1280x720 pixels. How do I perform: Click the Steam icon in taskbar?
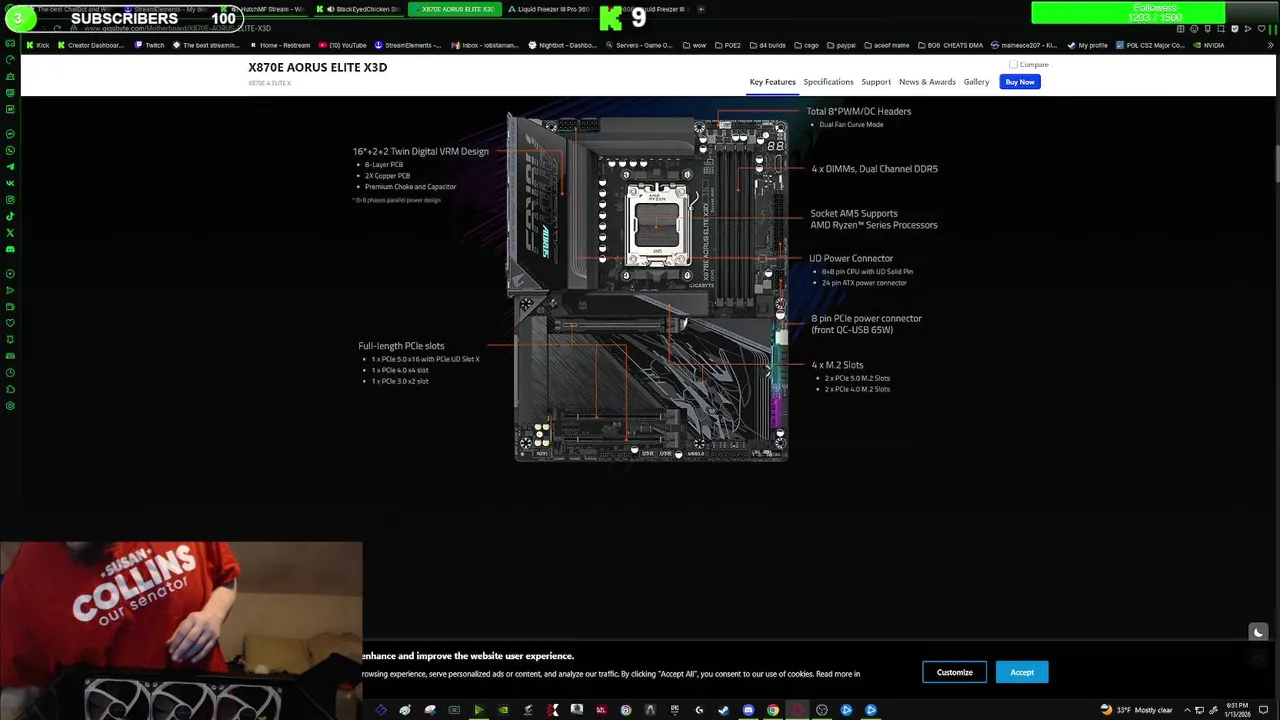click(722, 710)
